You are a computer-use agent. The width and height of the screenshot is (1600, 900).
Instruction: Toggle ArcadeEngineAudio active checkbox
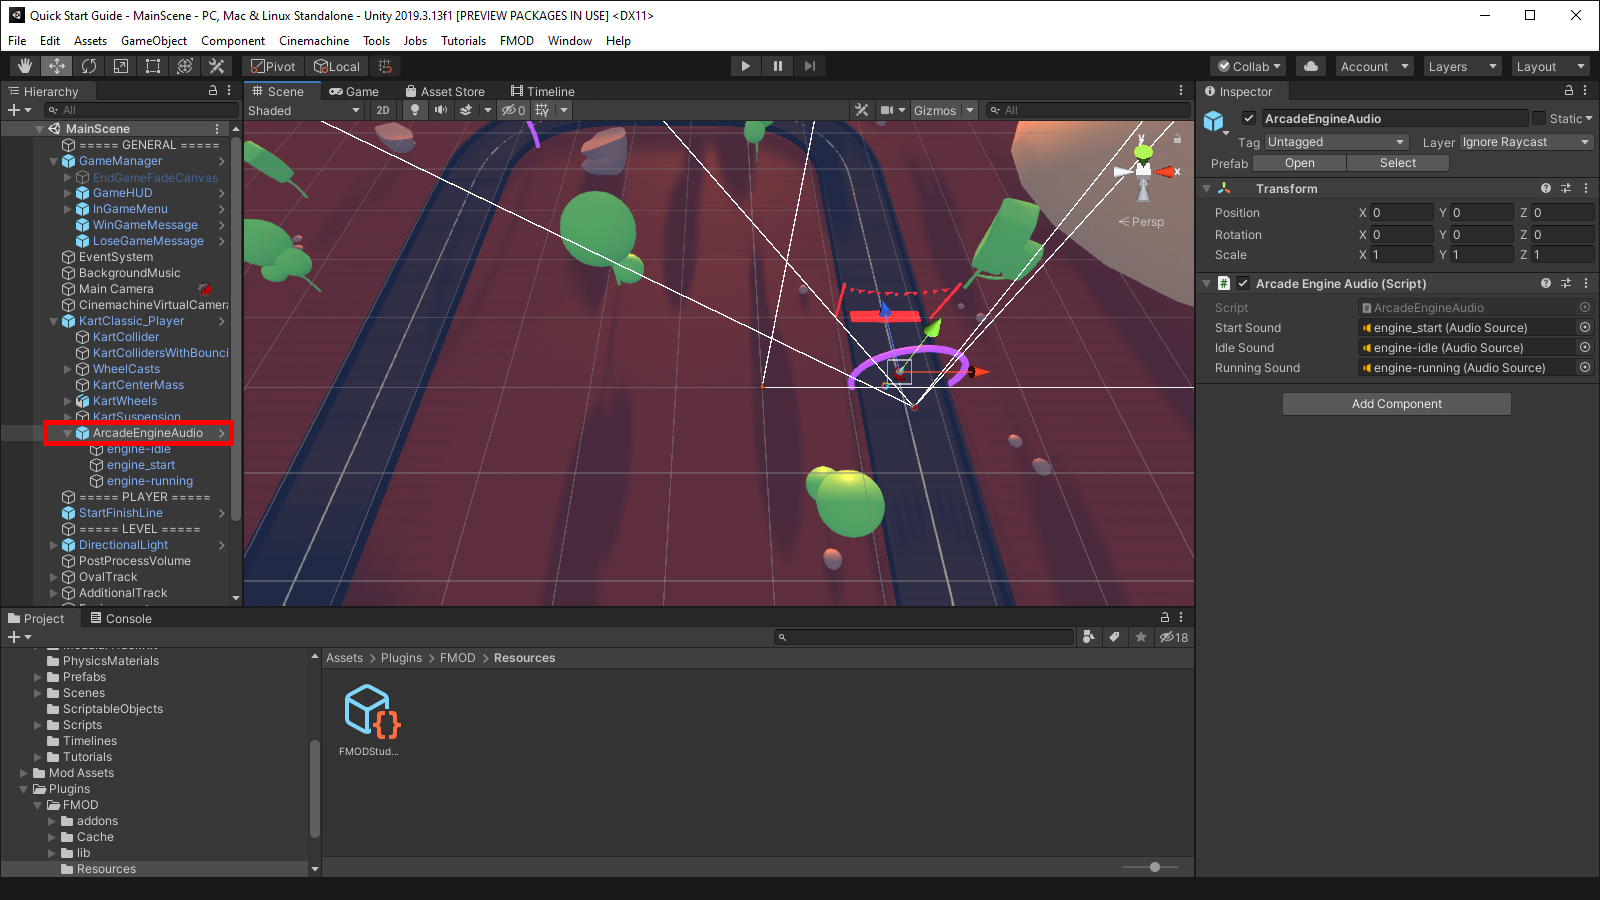click(x=1248, y=118)
